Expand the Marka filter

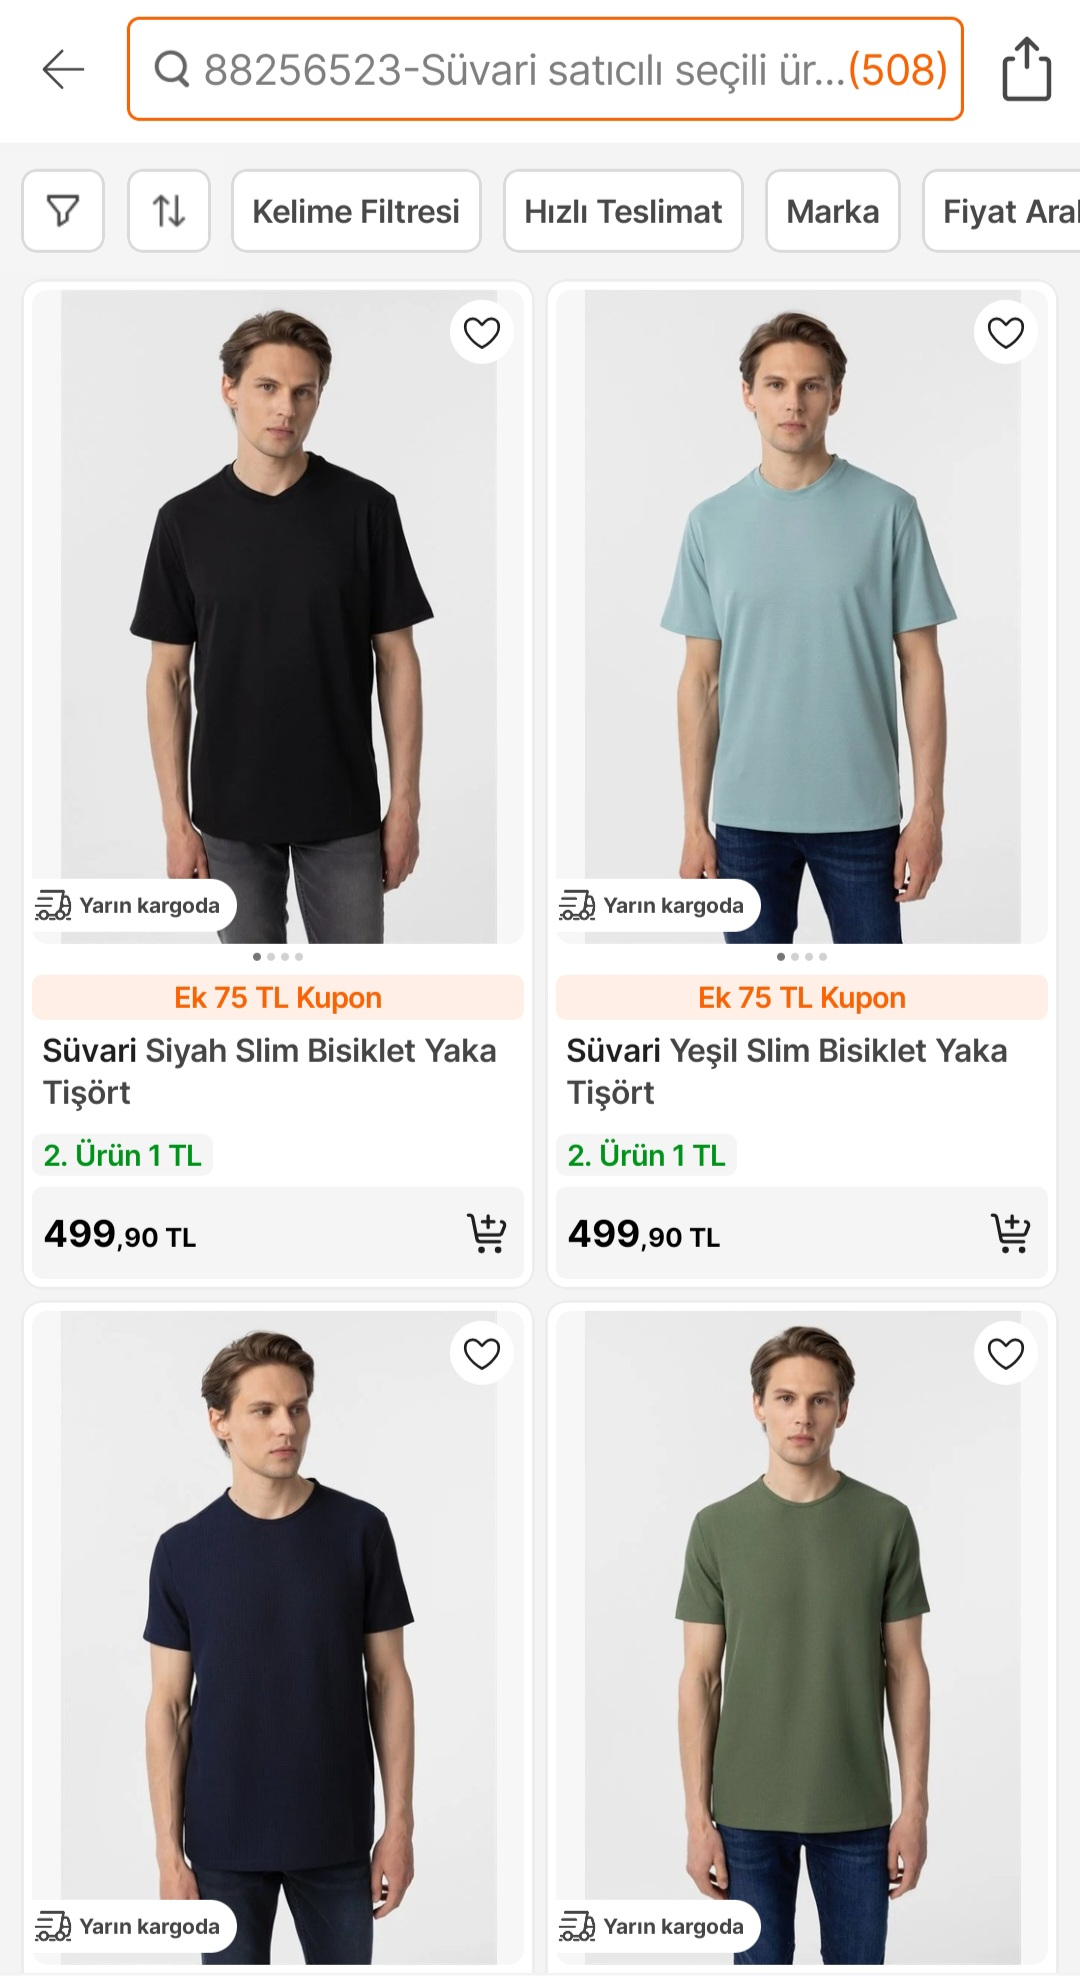[x=833, y=211]
